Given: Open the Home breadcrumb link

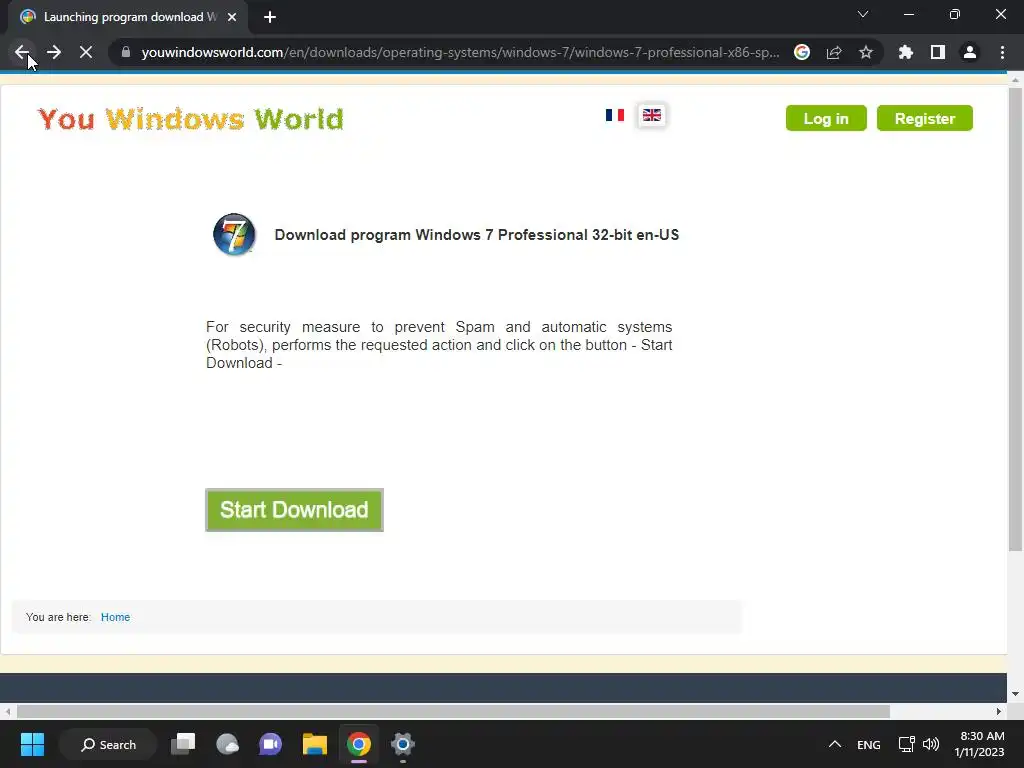Looking at the screenshot, I should [x=115, y=617].
